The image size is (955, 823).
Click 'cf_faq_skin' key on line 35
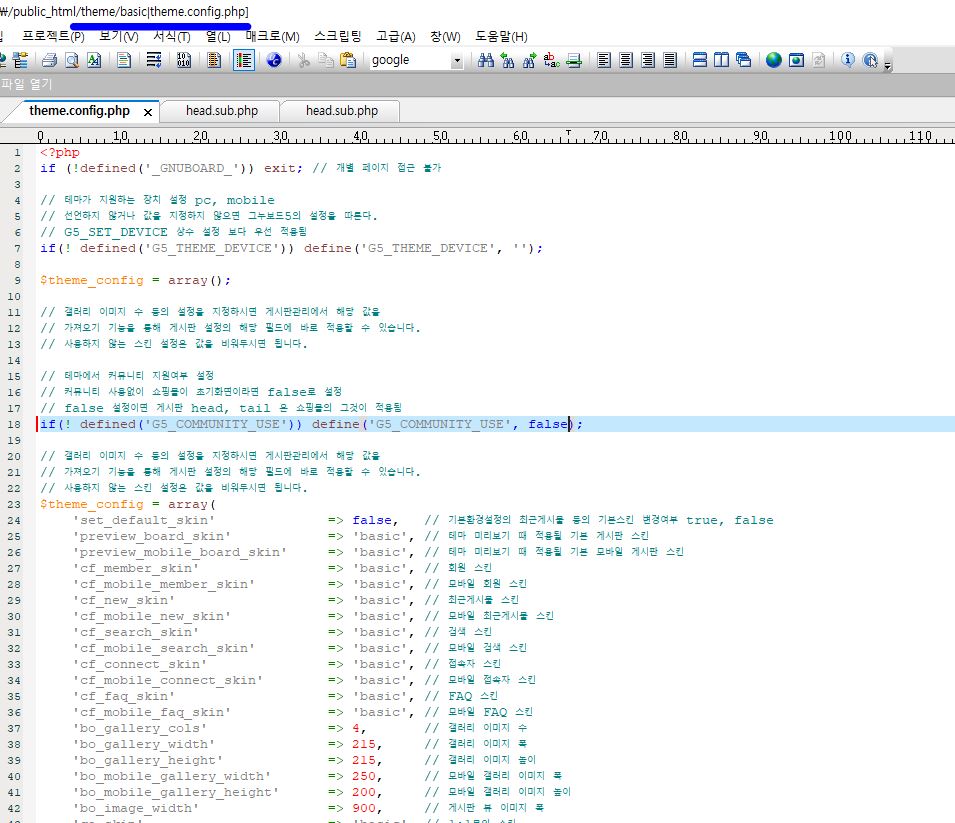pyautogui.click(x=124, y=696)
